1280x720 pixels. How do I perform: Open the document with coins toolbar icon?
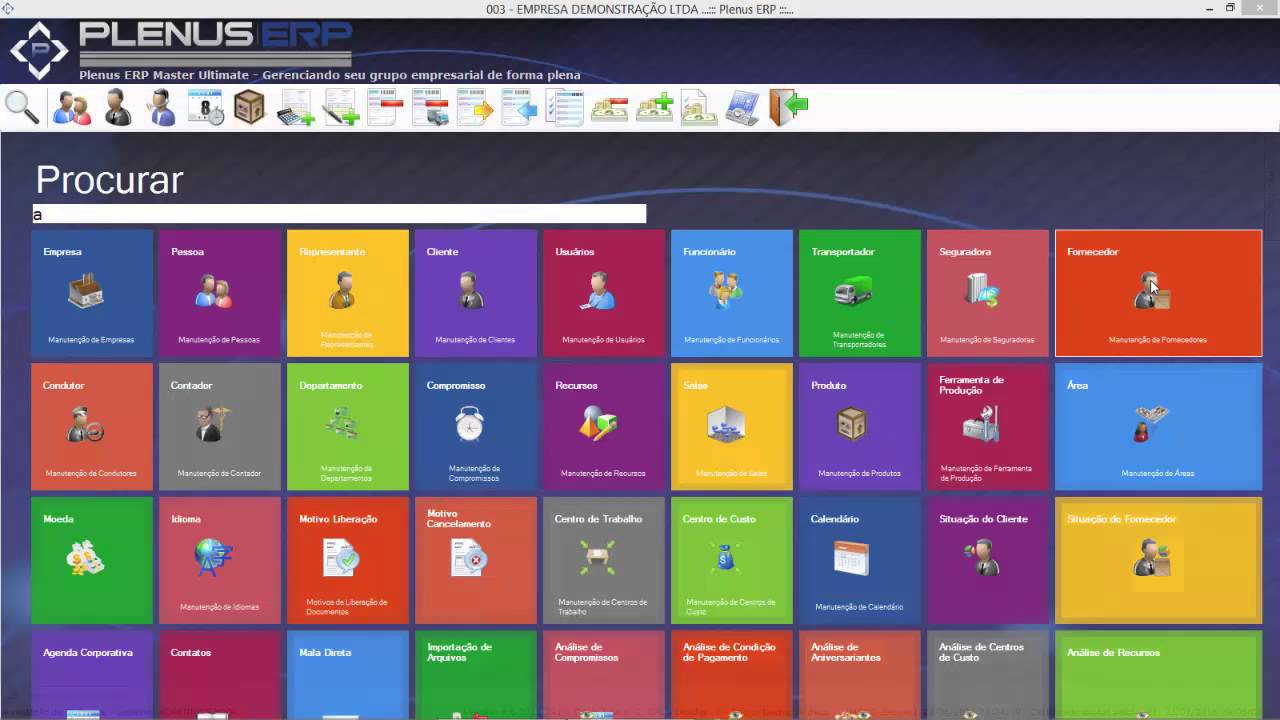pyautogui.click(x=698, y=107)
